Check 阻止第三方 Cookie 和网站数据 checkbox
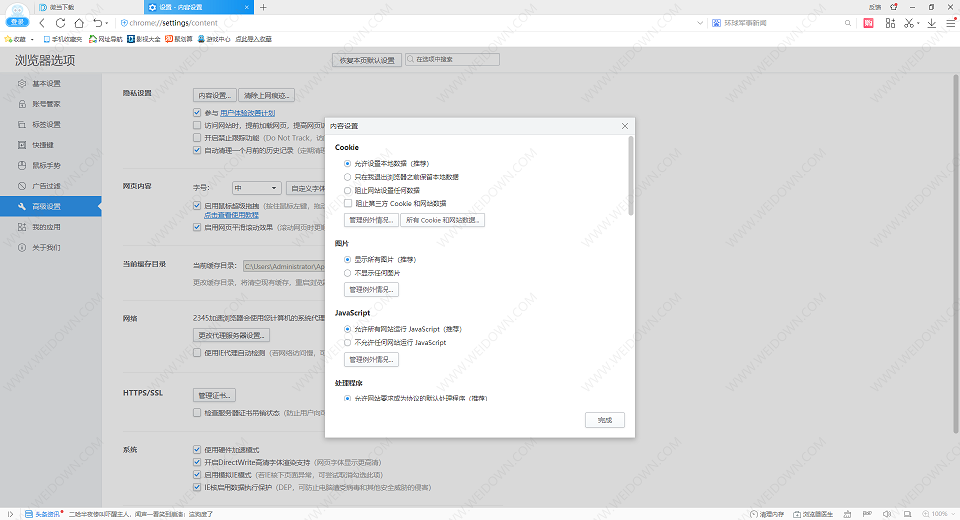 [x=348, y=203]
